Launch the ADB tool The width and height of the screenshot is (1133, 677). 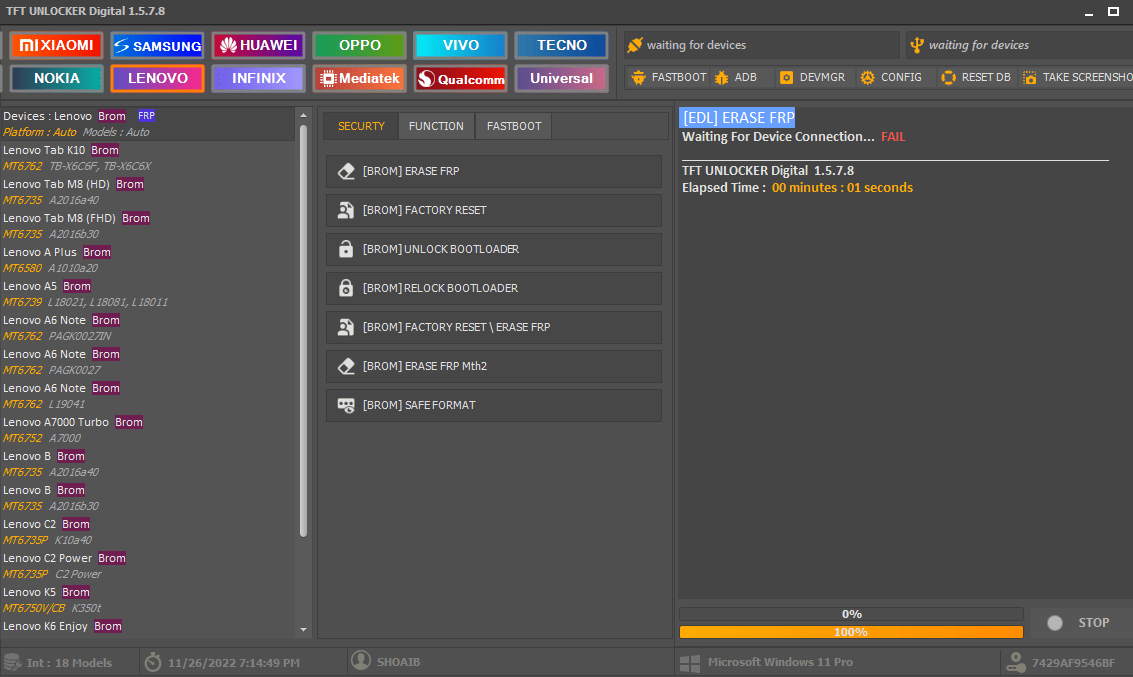739,76
